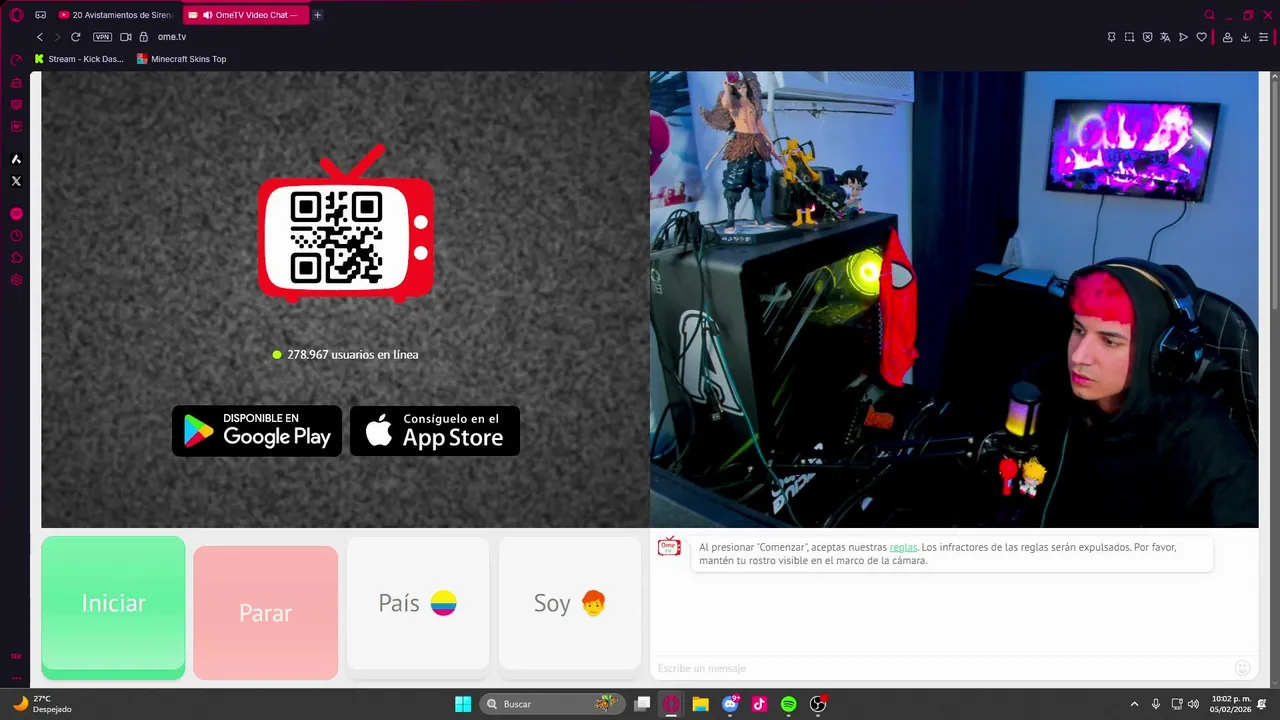Switch to the 20 Avistamientos de Sirenas tab
1280x720 pixels.
click(116, 15)
